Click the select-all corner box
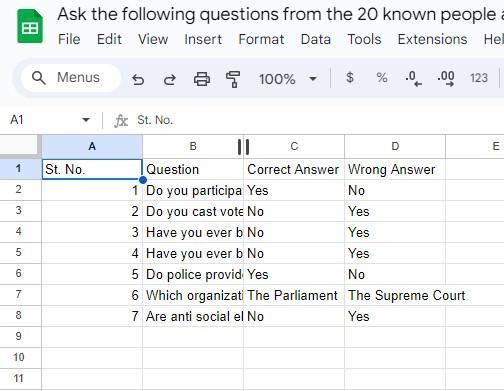The width and height of the screenshot is (504, 391). click(x=20, y=145)
